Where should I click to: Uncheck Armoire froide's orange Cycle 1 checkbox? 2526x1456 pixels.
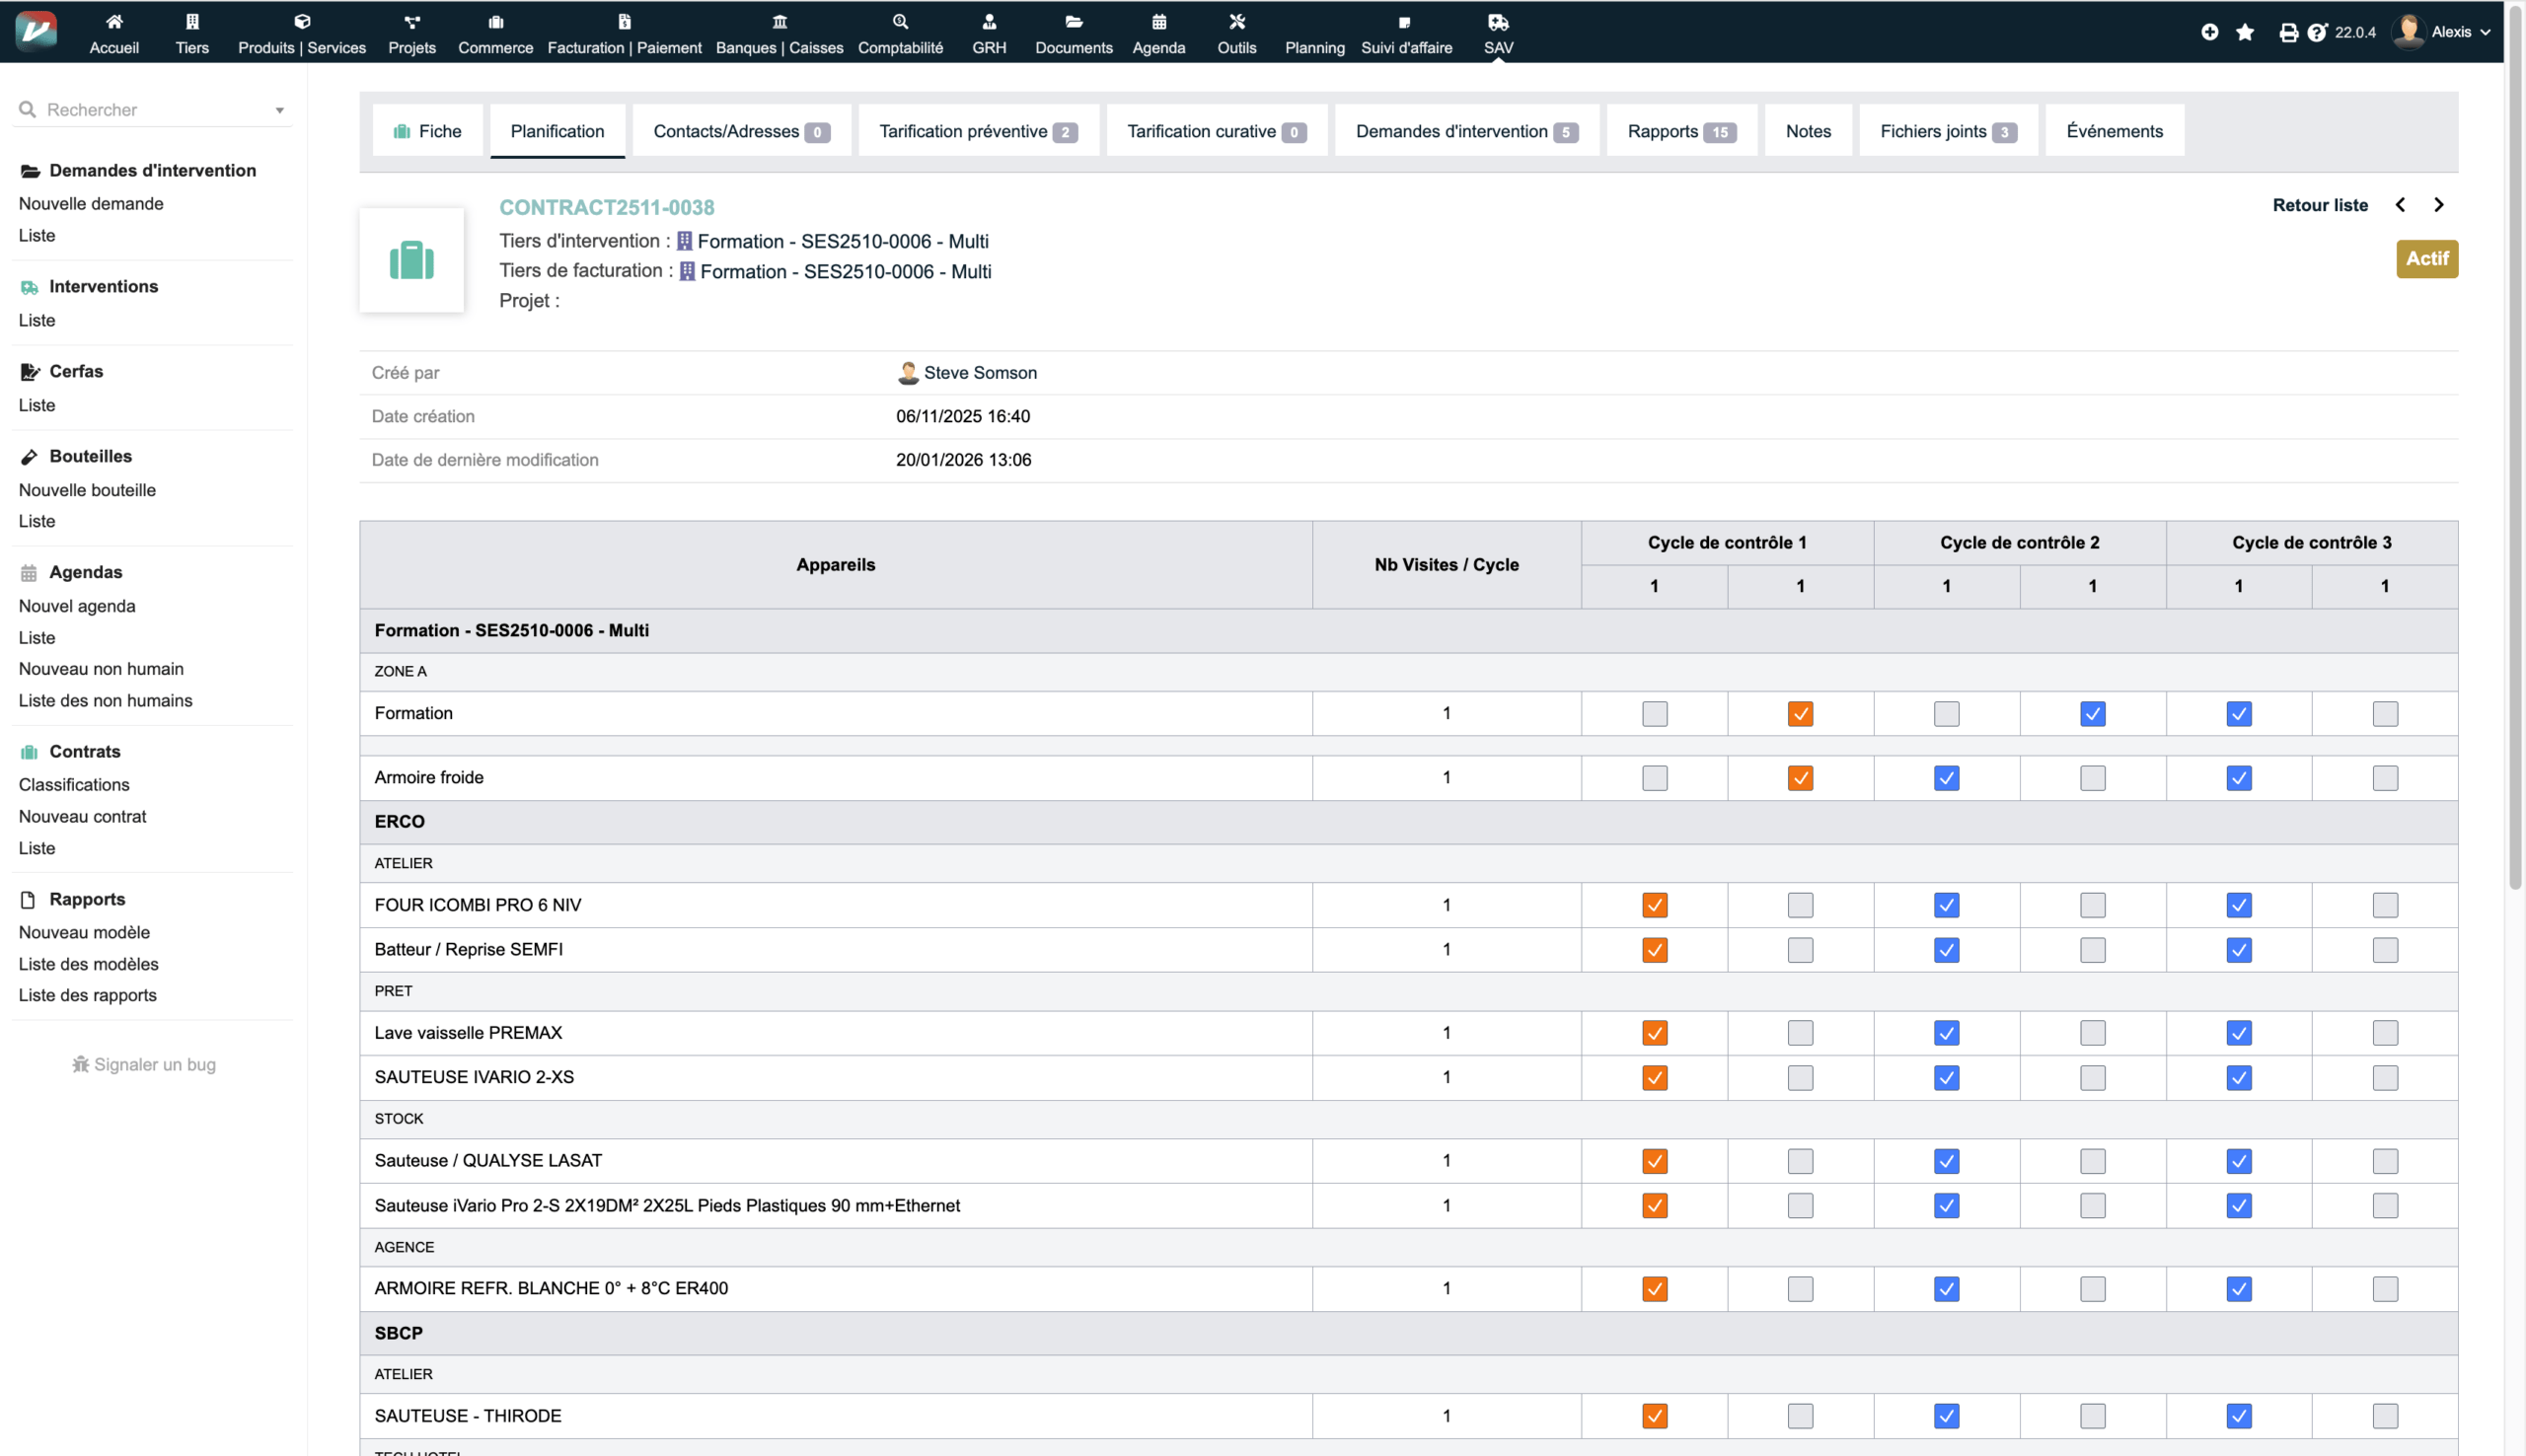[x=1800, y=778]
